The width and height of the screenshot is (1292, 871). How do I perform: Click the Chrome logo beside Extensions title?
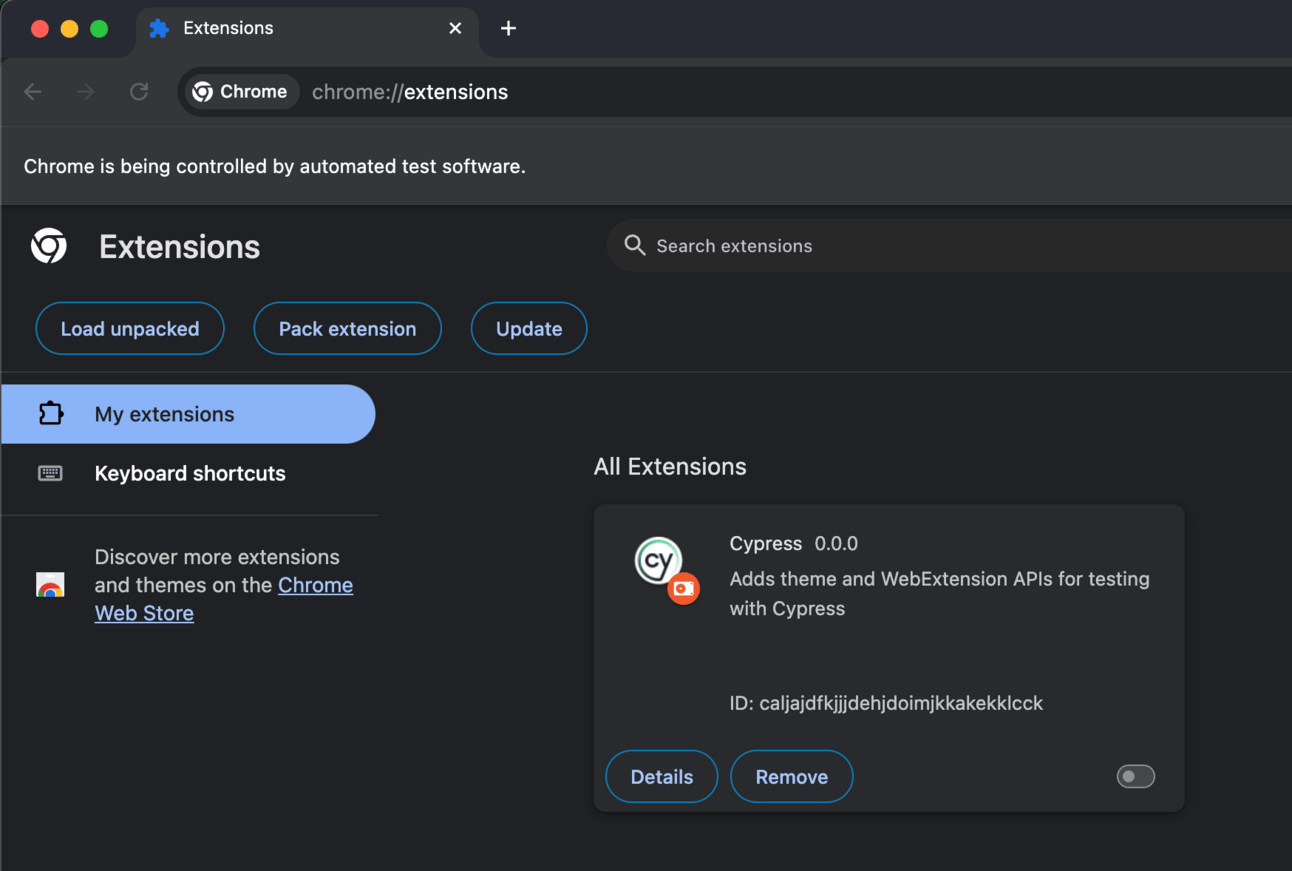(49, 246)
